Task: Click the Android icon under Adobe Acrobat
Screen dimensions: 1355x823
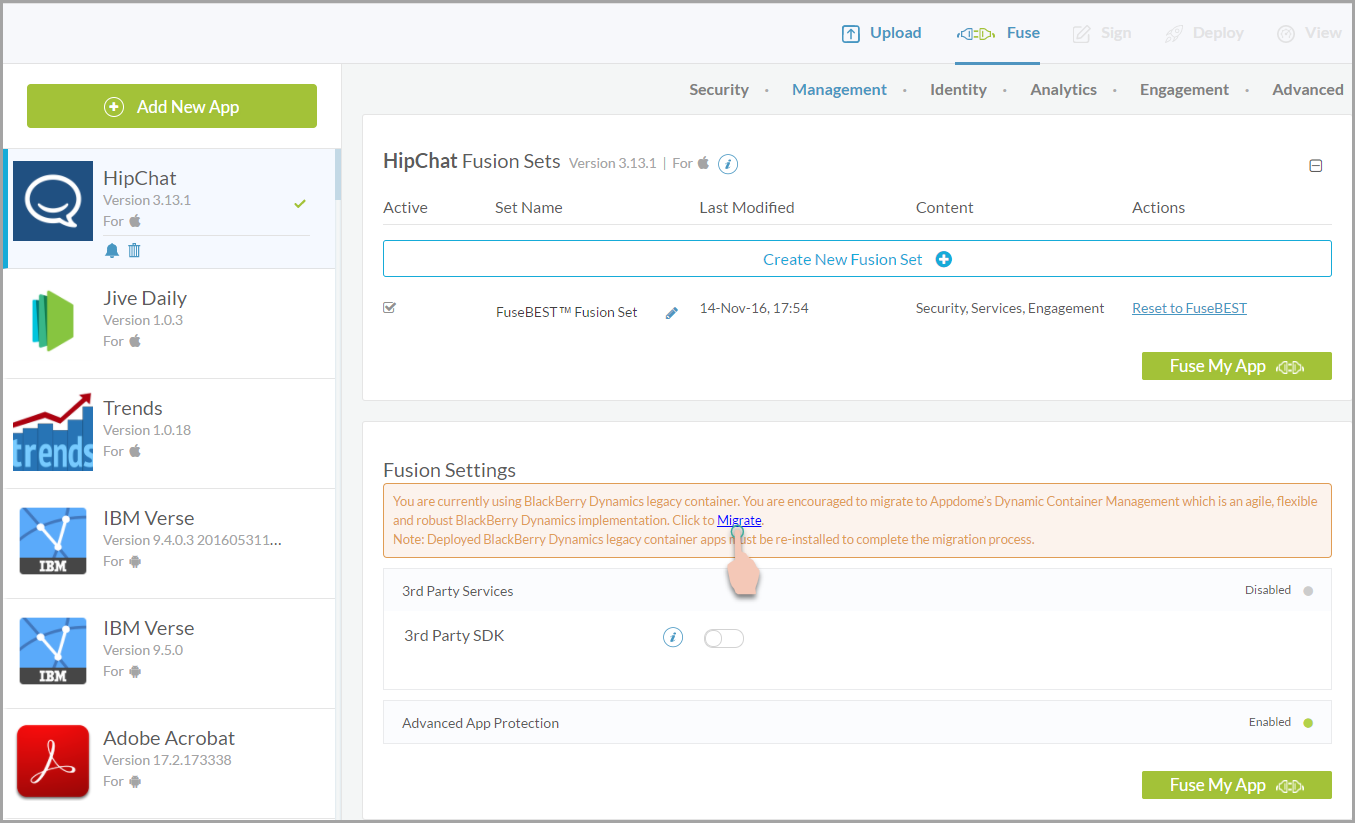Action: (x=135, y=781)
